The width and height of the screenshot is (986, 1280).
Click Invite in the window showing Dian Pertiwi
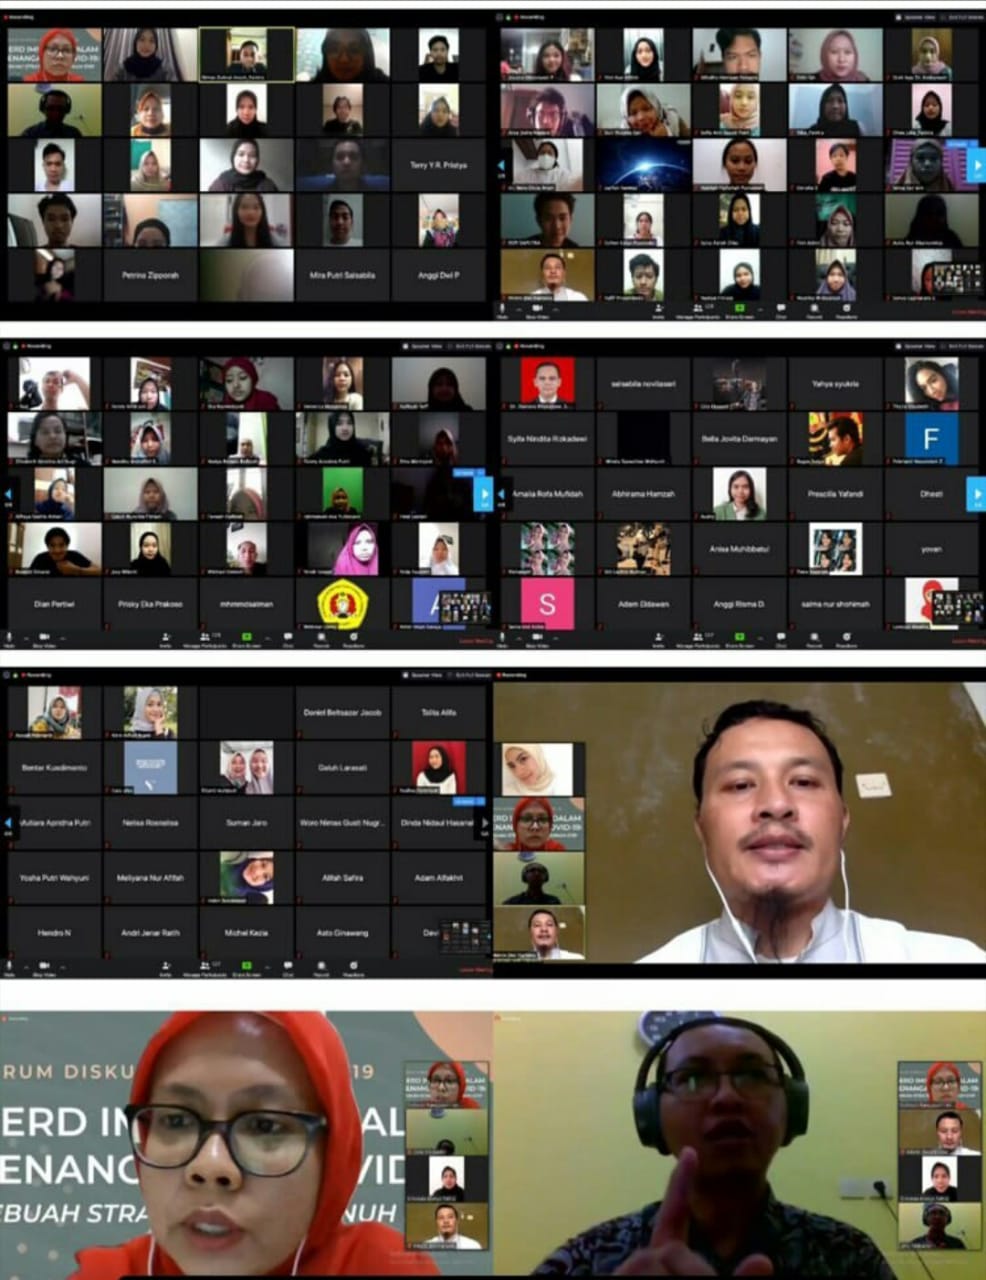point(166,638)
